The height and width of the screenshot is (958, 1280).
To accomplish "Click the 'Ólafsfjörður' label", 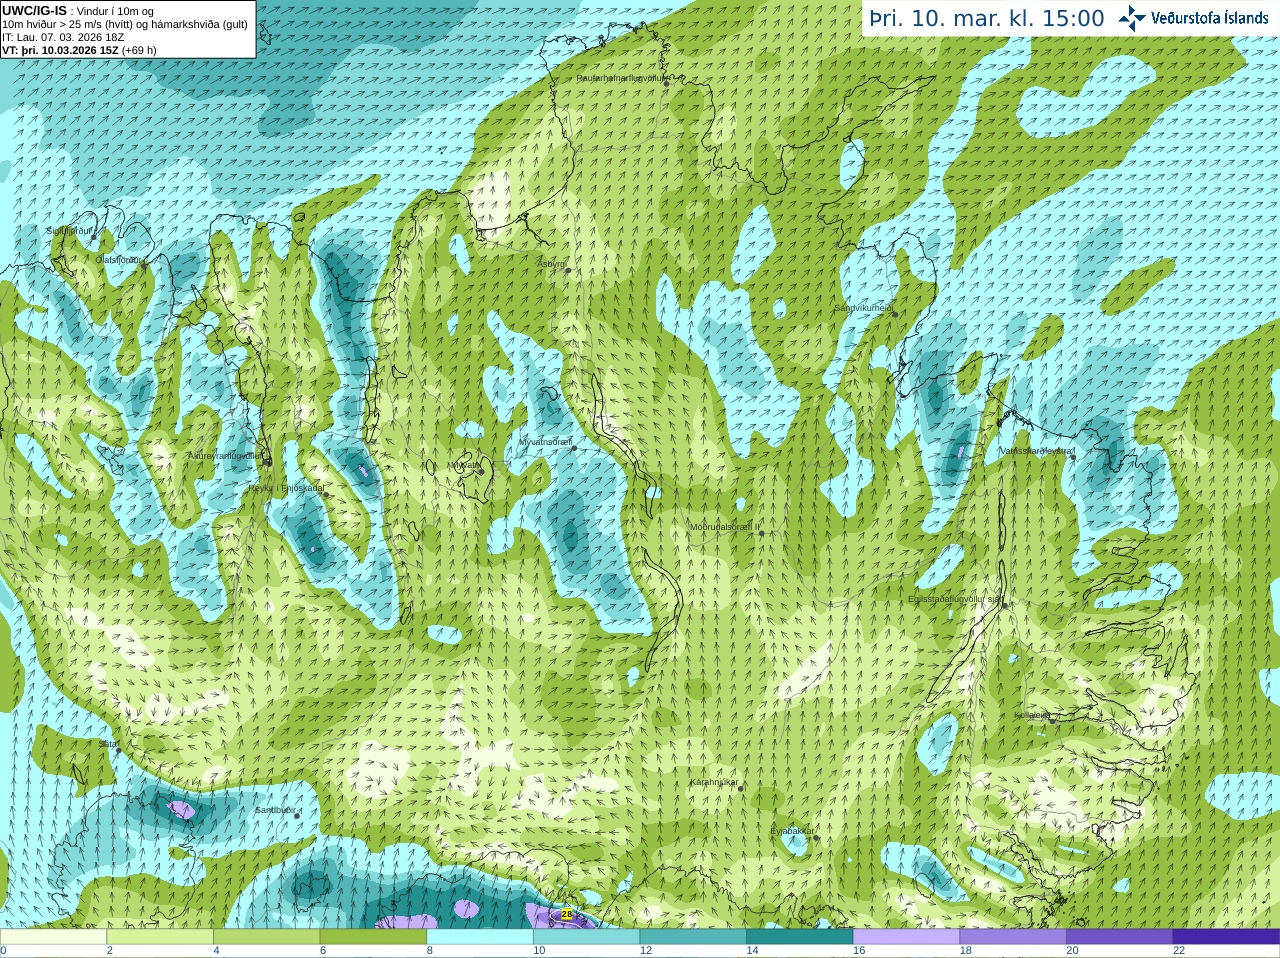I will (116, 259).
